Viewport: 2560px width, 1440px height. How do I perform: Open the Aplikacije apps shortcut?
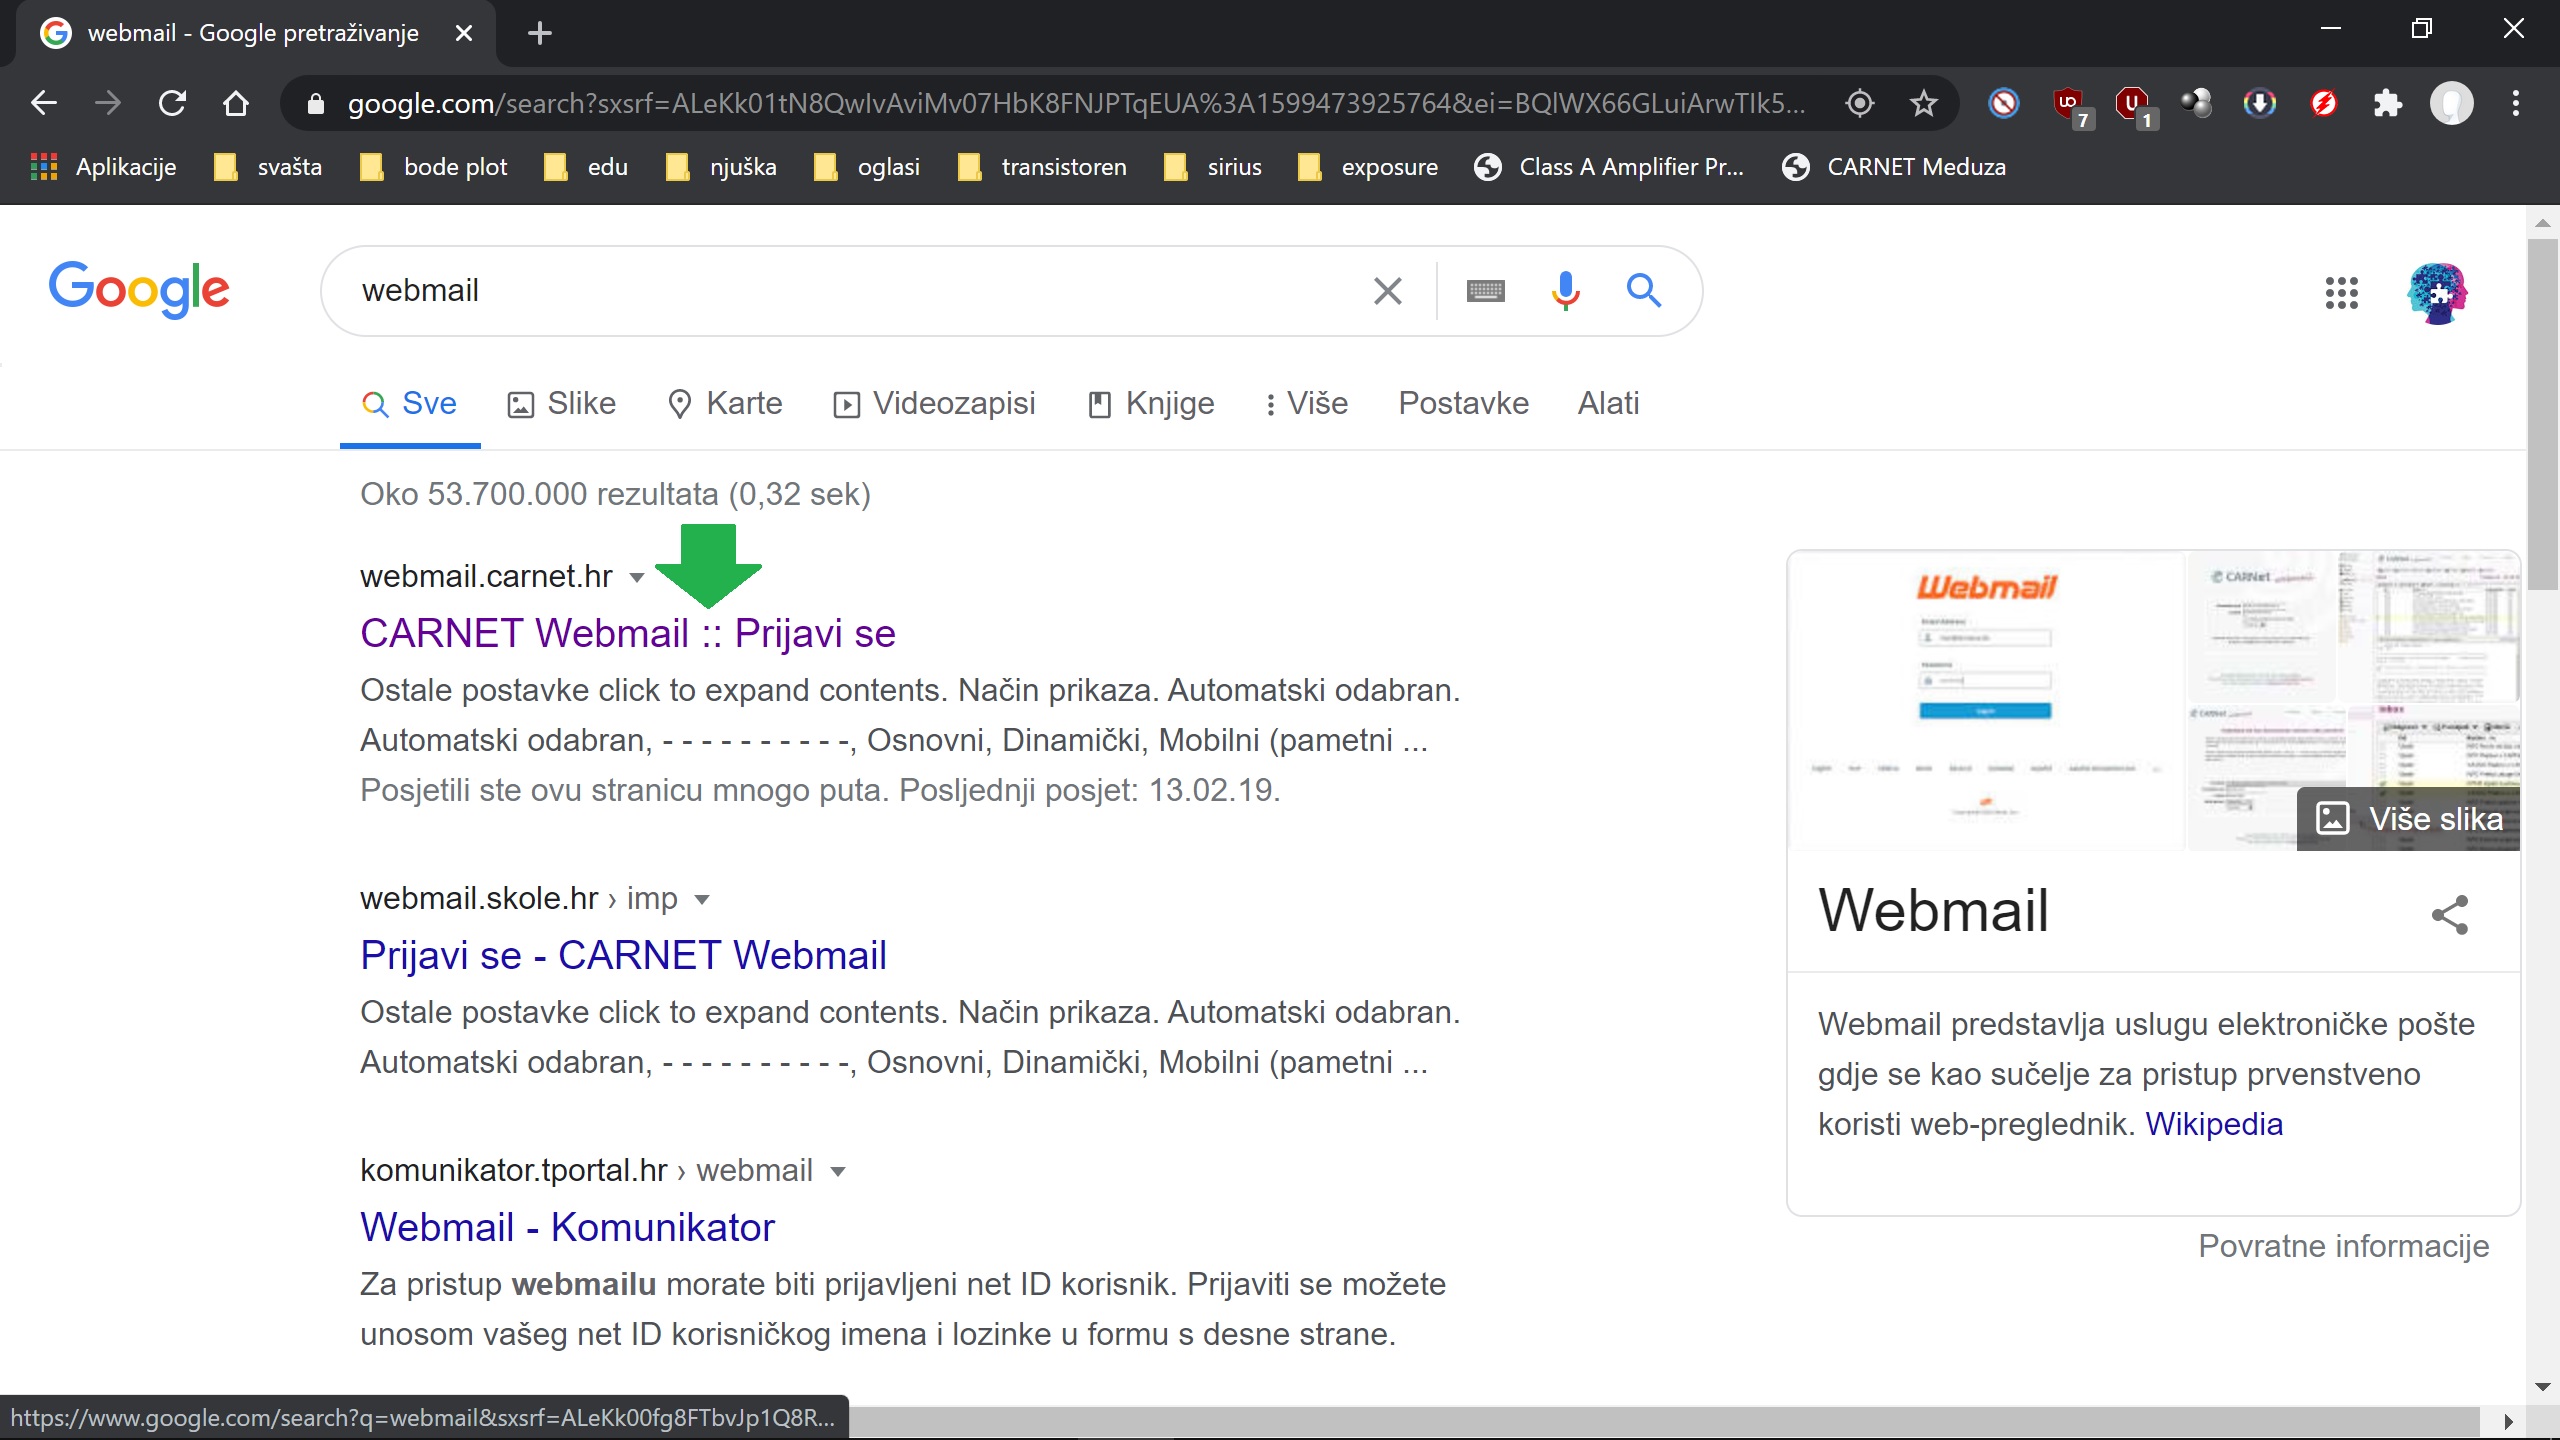click(x=104, y=167)
